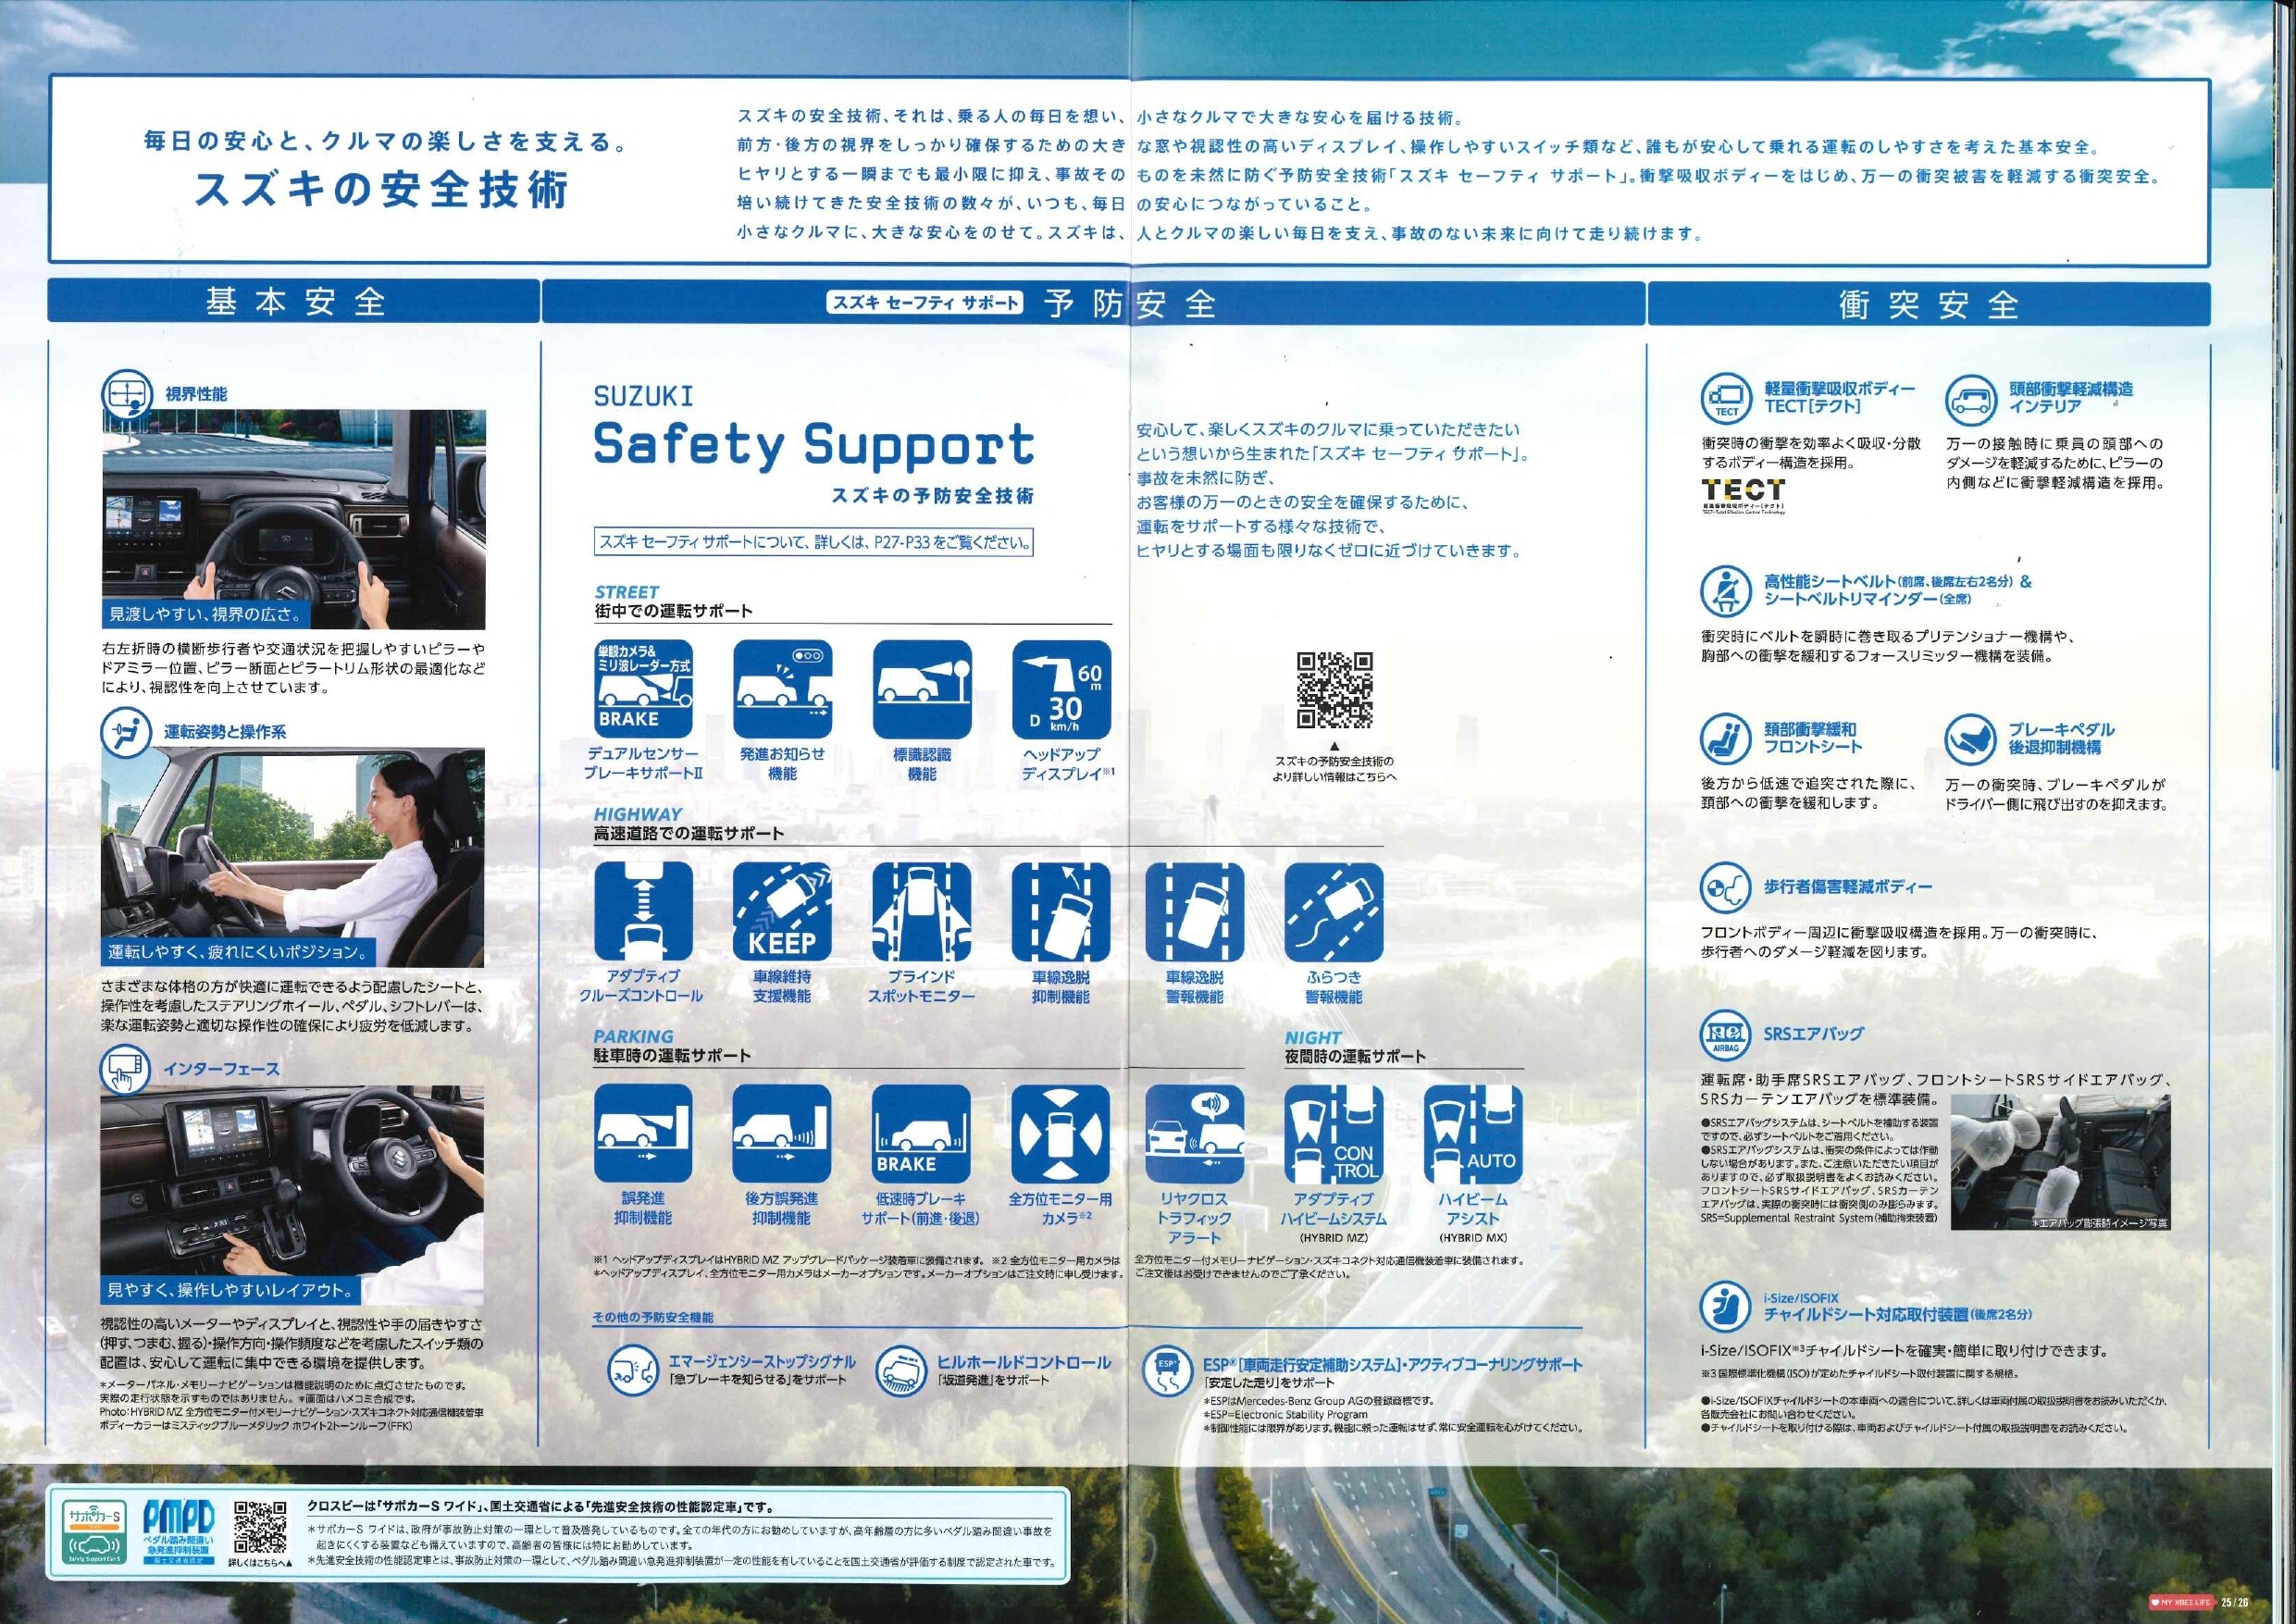Image resolution: width=2296 pixels, height=1624 pixels.
Task: Click the hill hold control icon
Action: [900, 1370]
